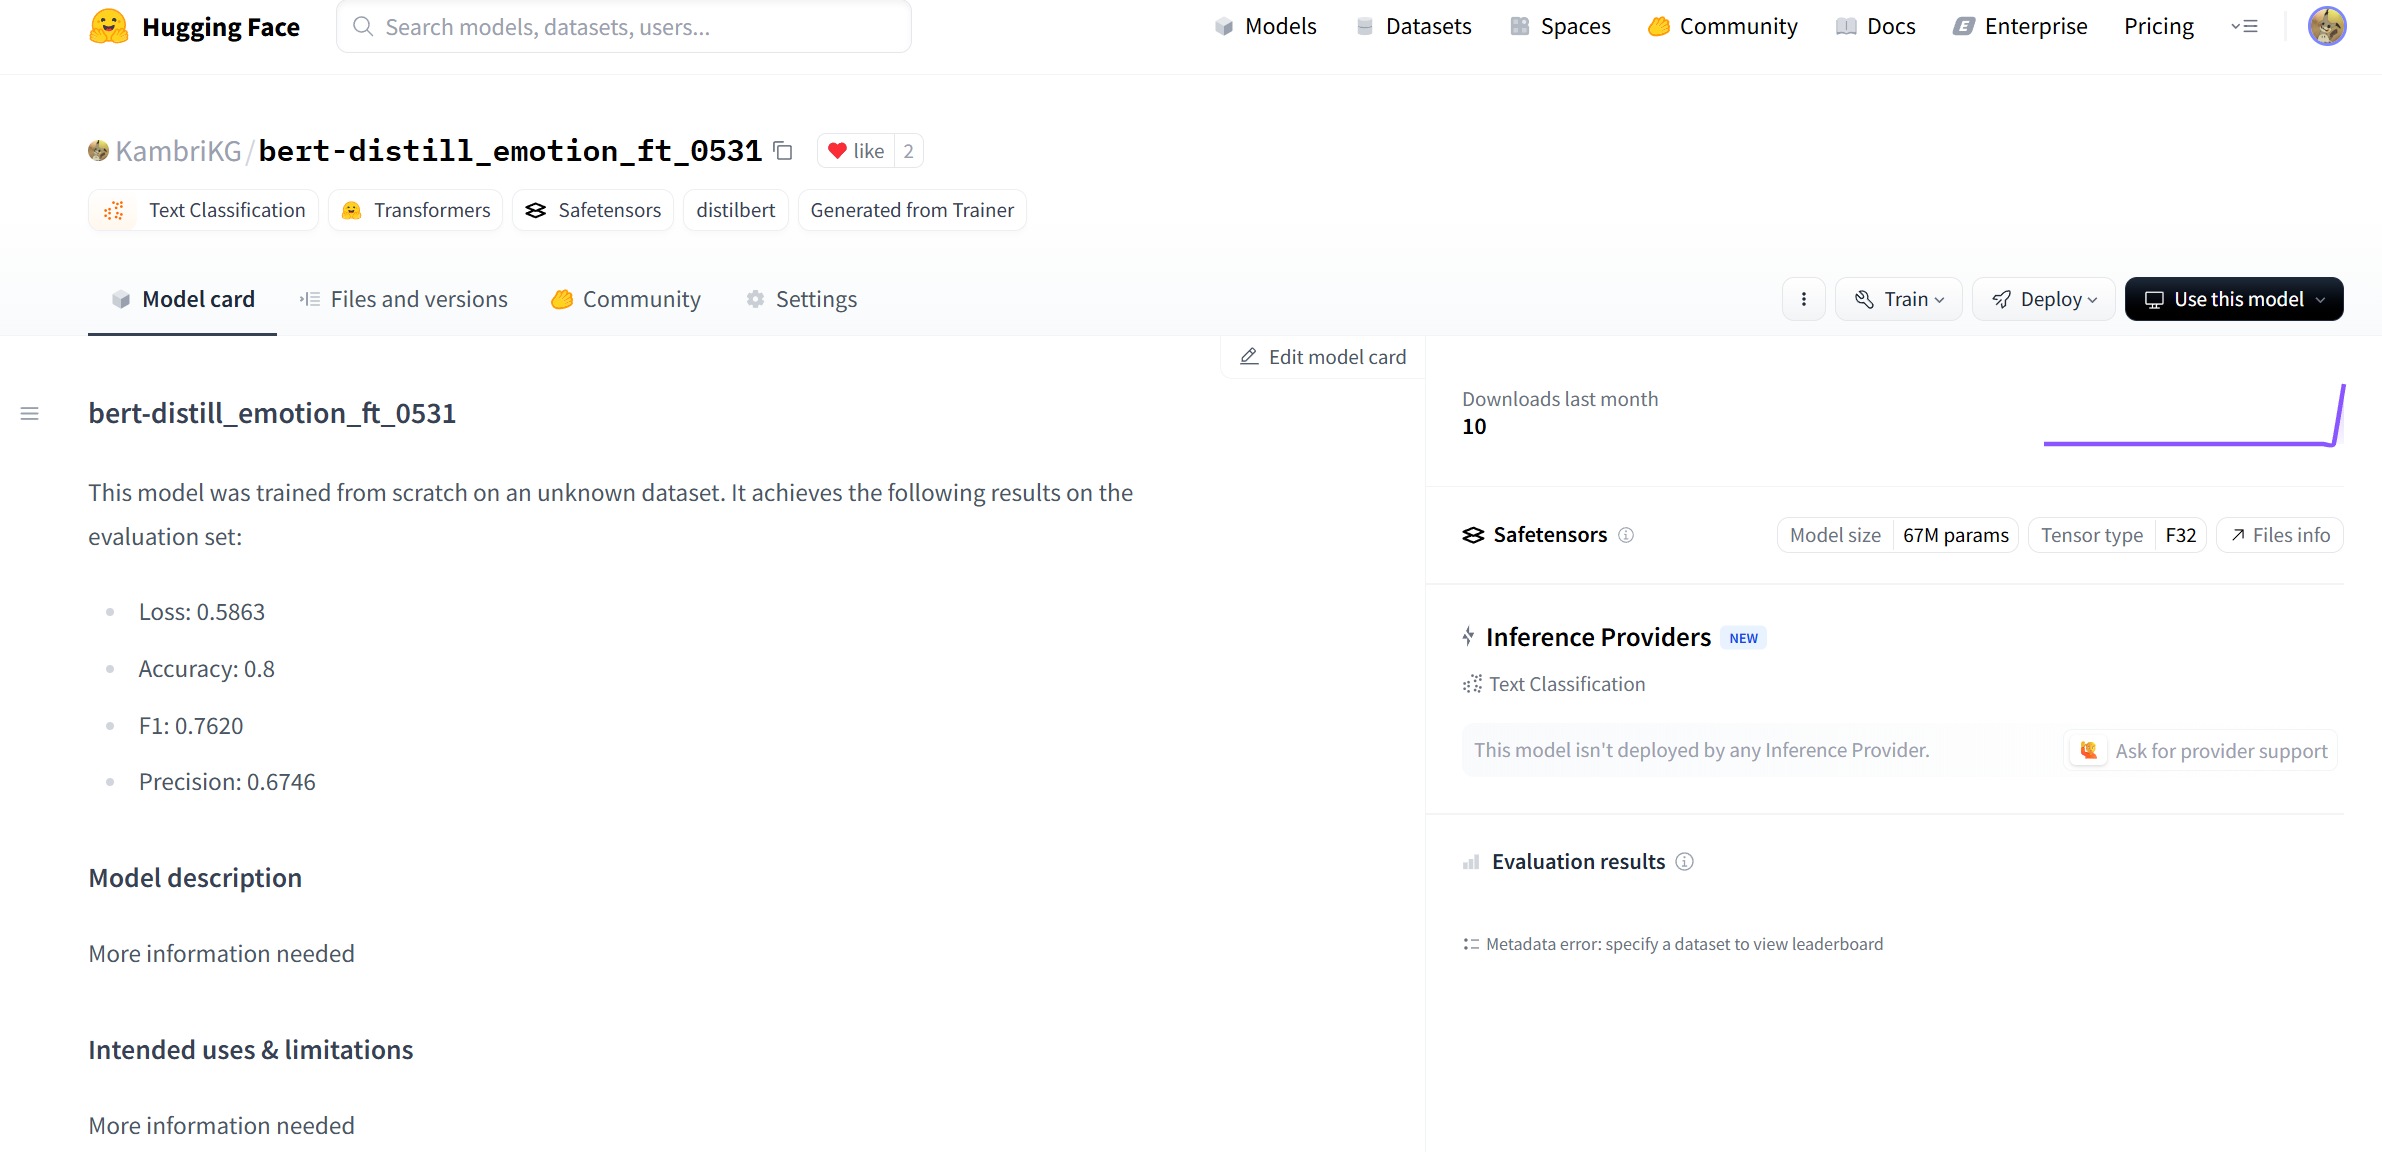Open Enterprise in top navigation
This screenshot has height=1152, width=2382.
[x=2020, y=27]
